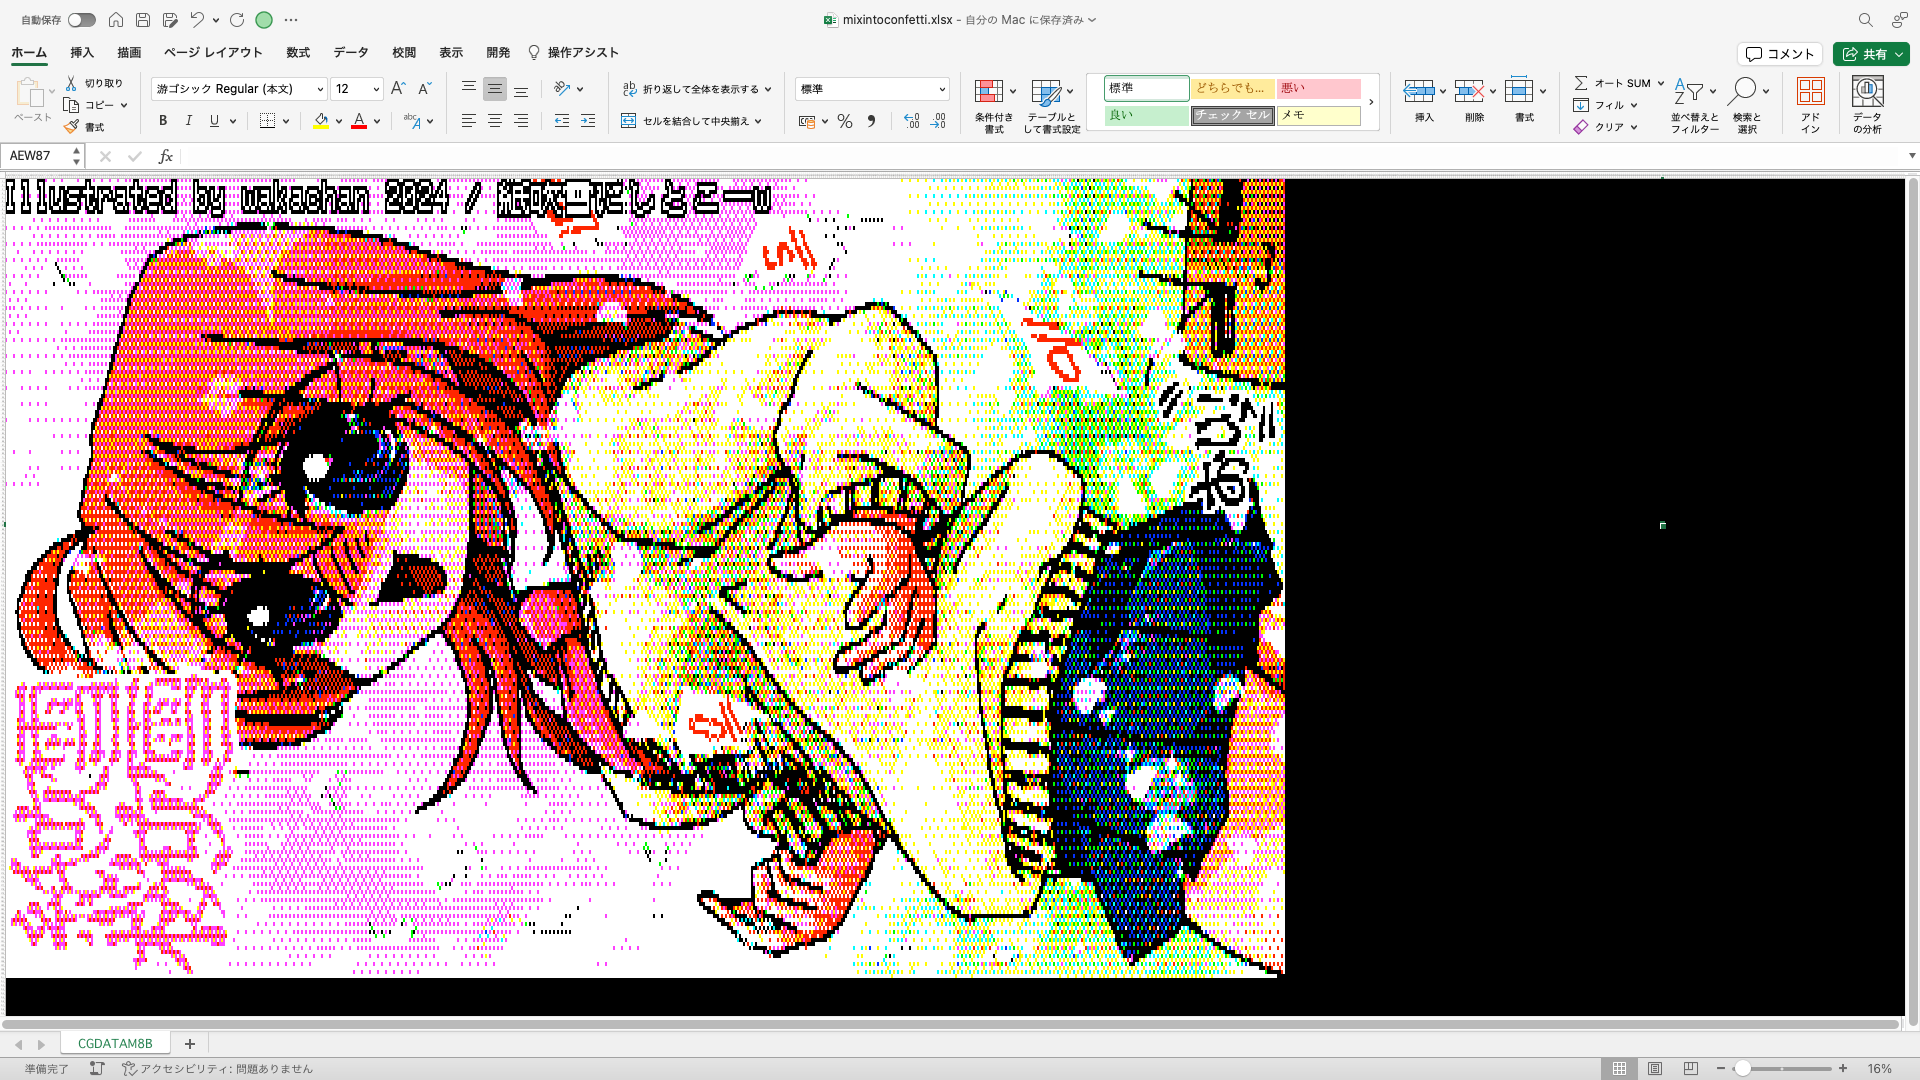This screenshot has height=1080, width=1920.
Task: Apply the 悪い cell style
Action: (1319, 88)
